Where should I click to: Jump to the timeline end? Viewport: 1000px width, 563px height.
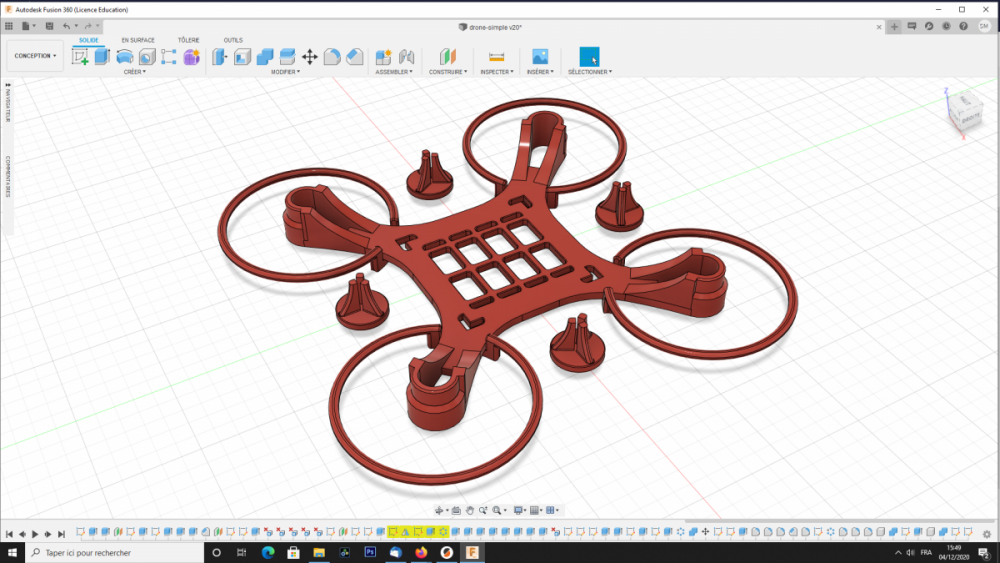[61, 534]
